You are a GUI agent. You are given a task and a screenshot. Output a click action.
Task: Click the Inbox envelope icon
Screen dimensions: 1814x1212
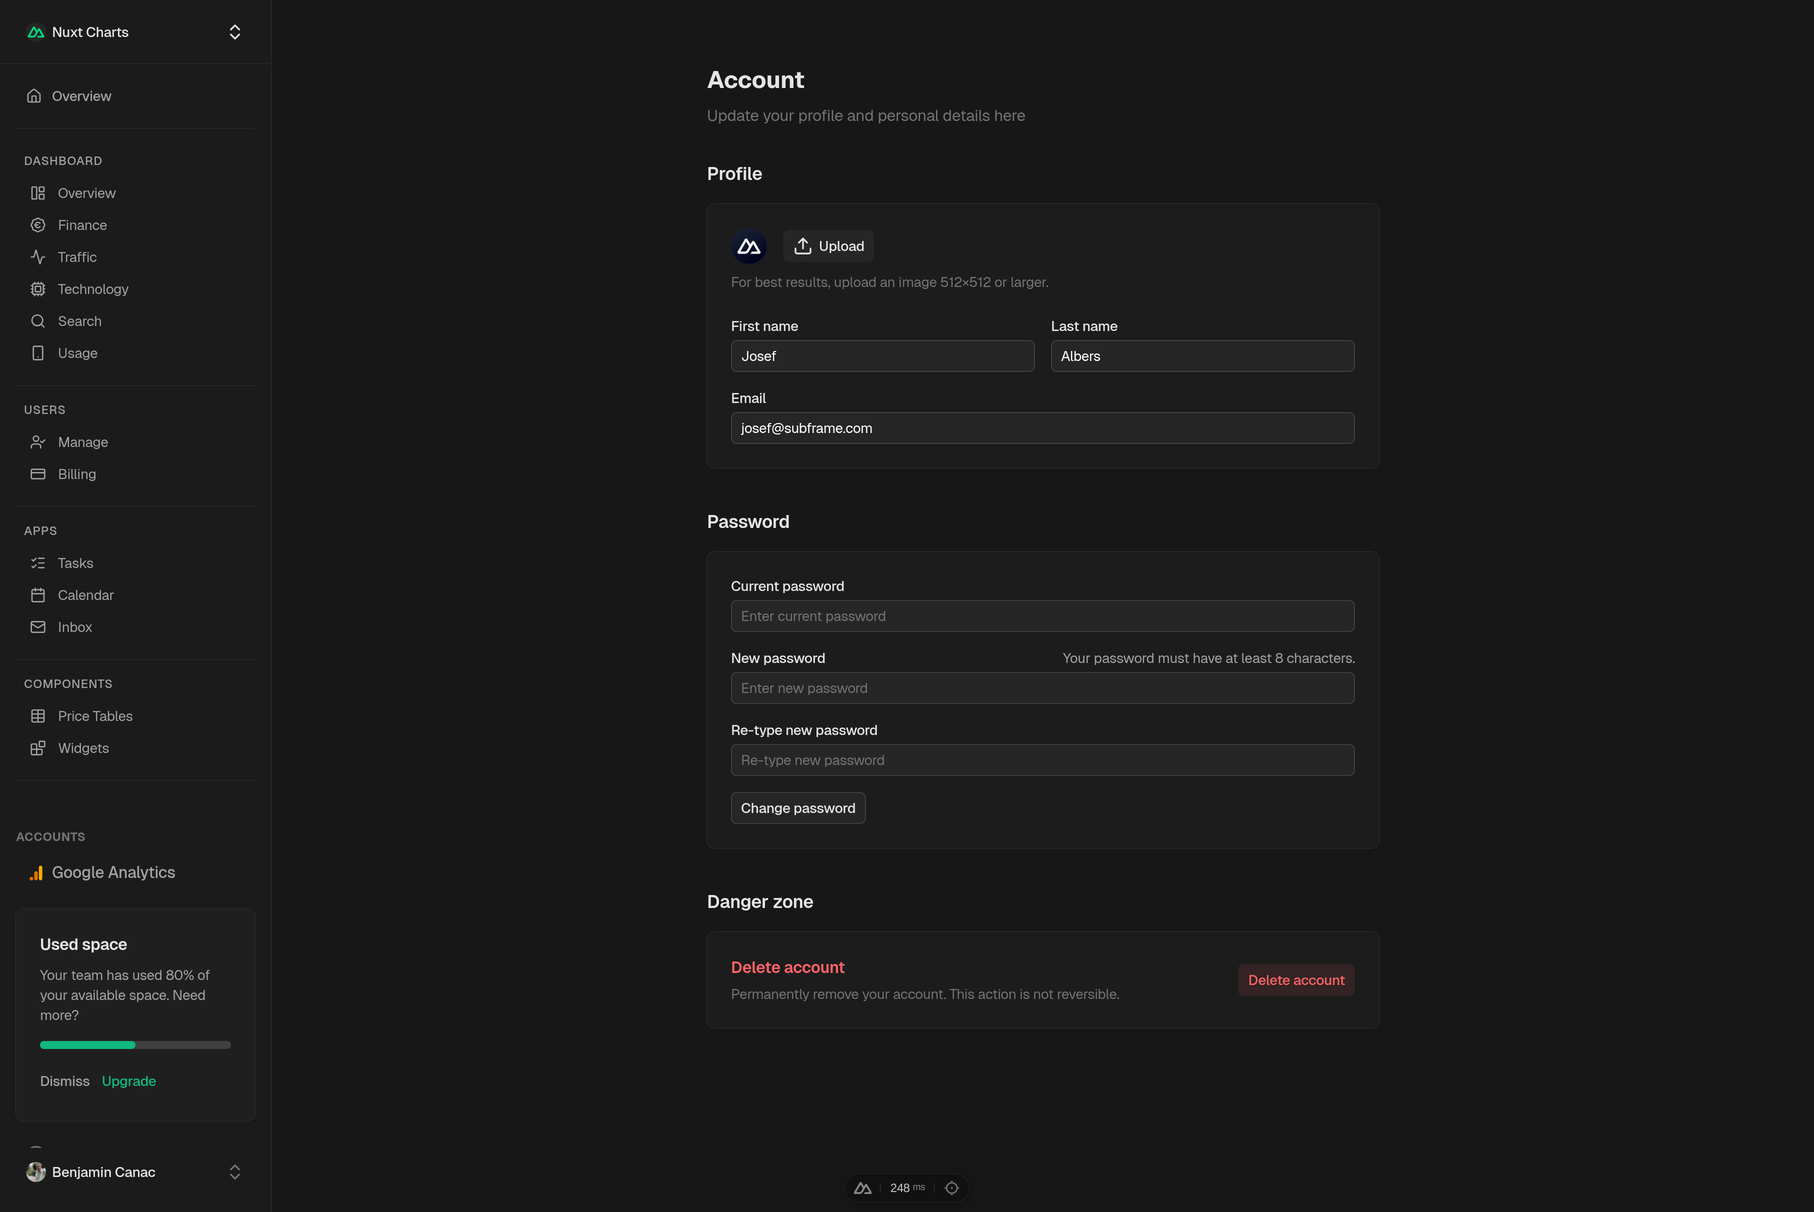click(x=38, y=627)
